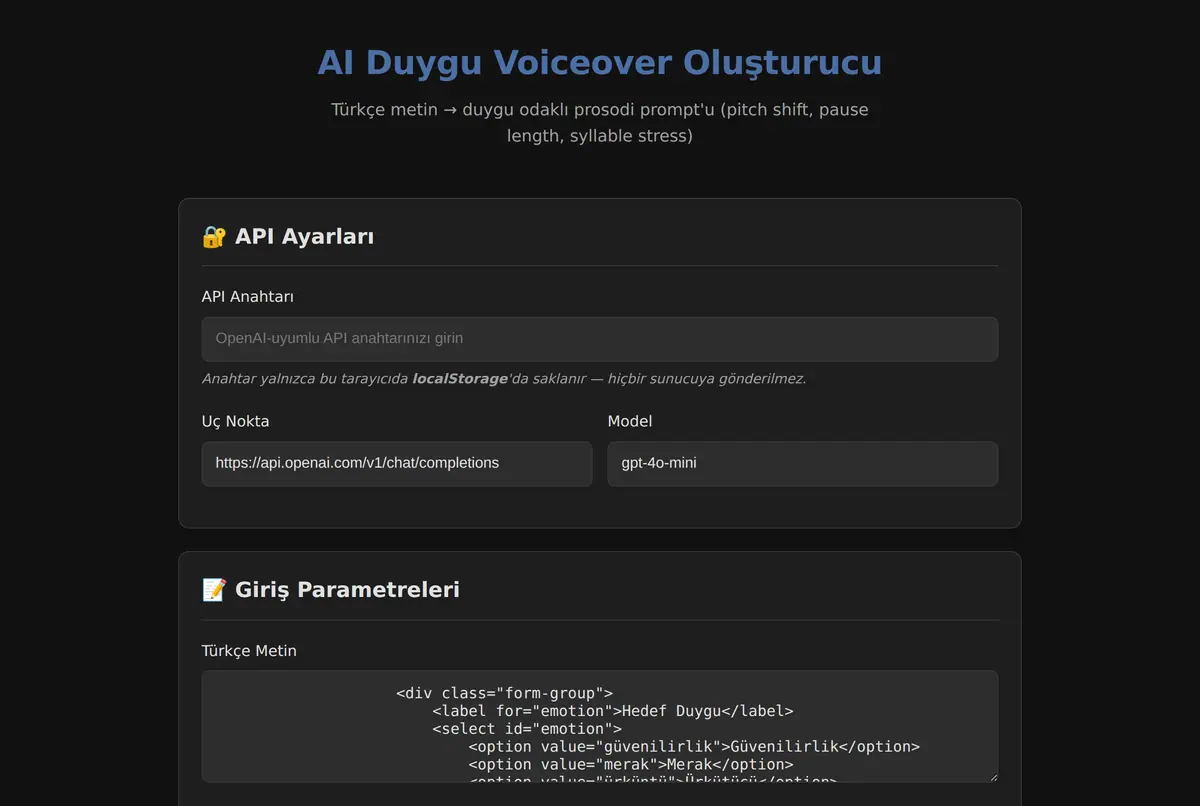Click the API Anahtarı label
This screenshot has height=806, width=1200.
(x=248, y=297)
